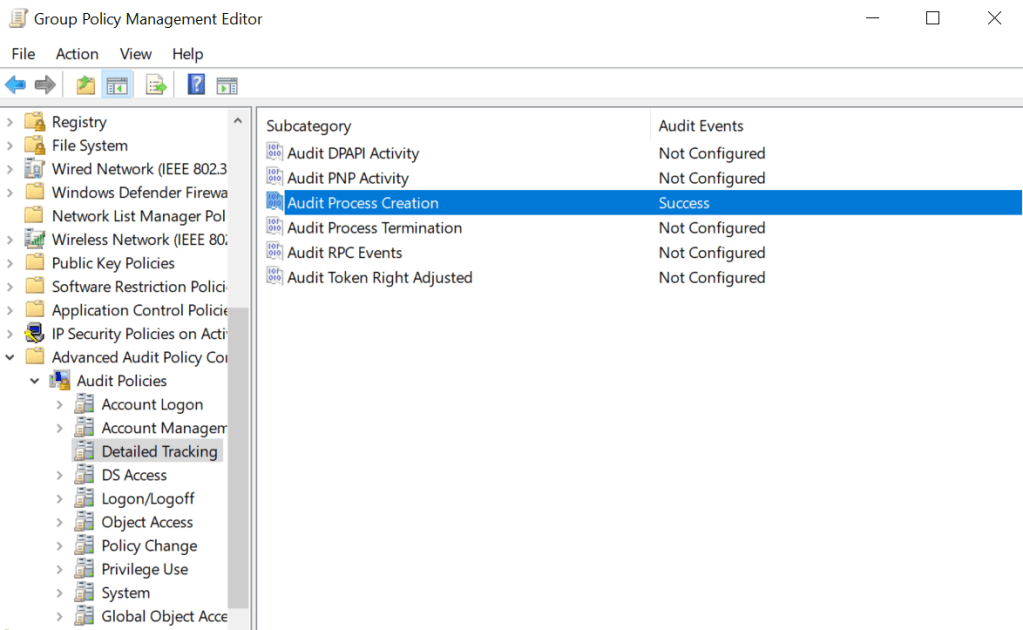Collapse the Audit Policies tree node
This screenshot has width=1023, height=630.
point(35,381)
